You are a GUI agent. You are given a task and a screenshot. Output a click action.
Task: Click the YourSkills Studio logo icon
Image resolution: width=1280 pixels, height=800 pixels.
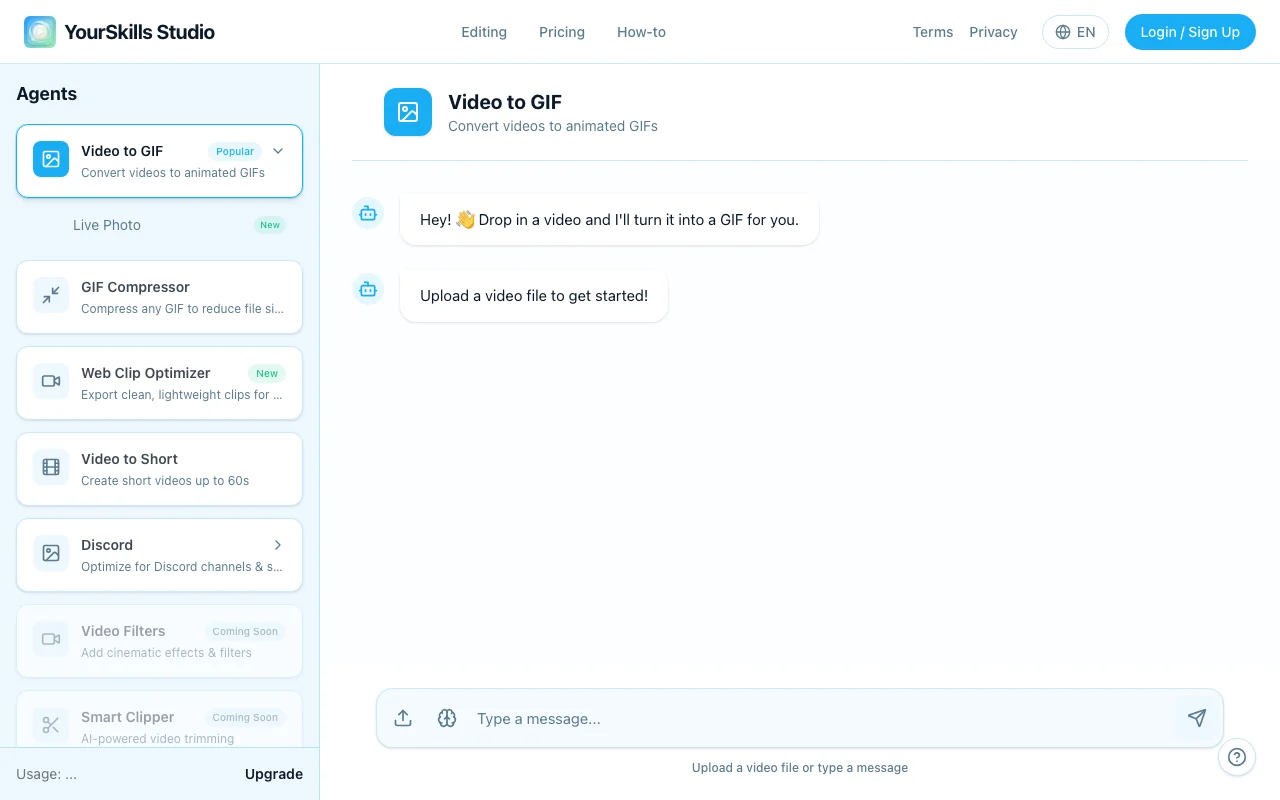(40, 32)
